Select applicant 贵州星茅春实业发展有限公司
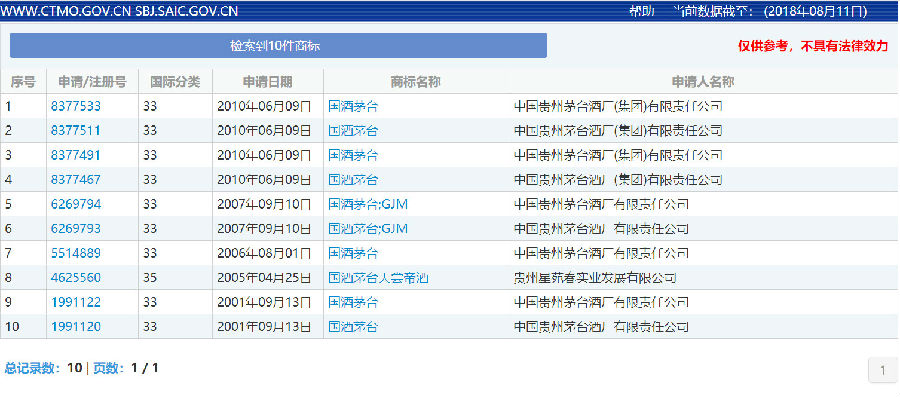This screenshot has width=900, height=397. click(595, 278)
